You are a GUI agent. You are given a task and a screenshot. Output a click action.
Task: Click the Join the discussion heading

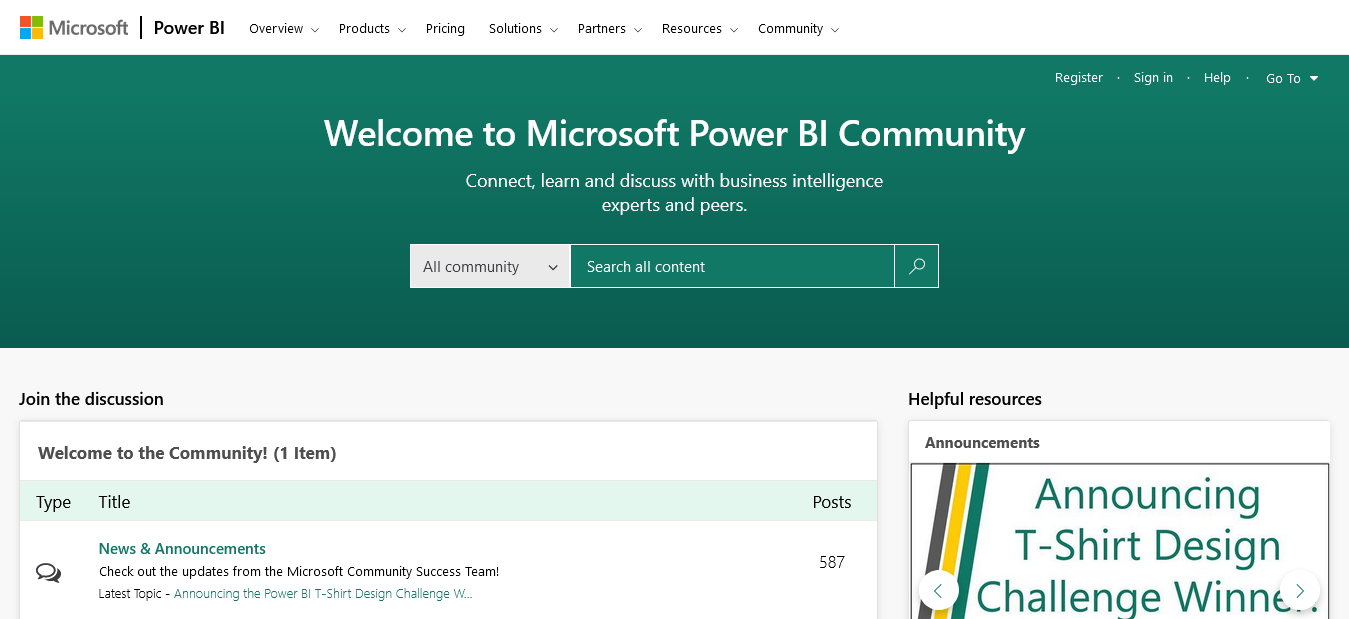tap(91, 399)
